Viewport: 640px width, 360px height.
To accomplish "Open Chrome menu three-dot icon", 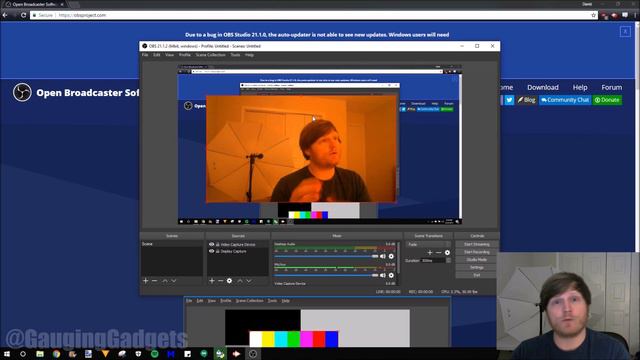I will 636,15.
